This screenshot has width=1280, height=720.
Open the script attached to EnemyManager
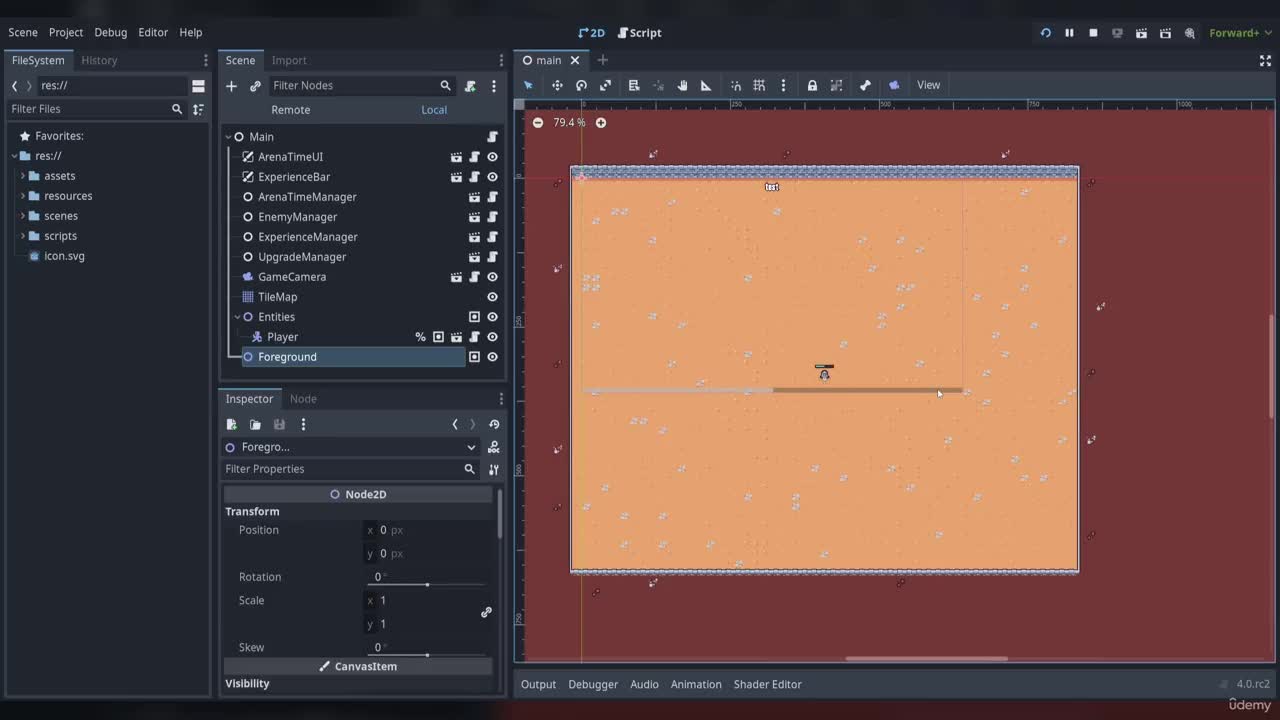(x=492, y=217)
